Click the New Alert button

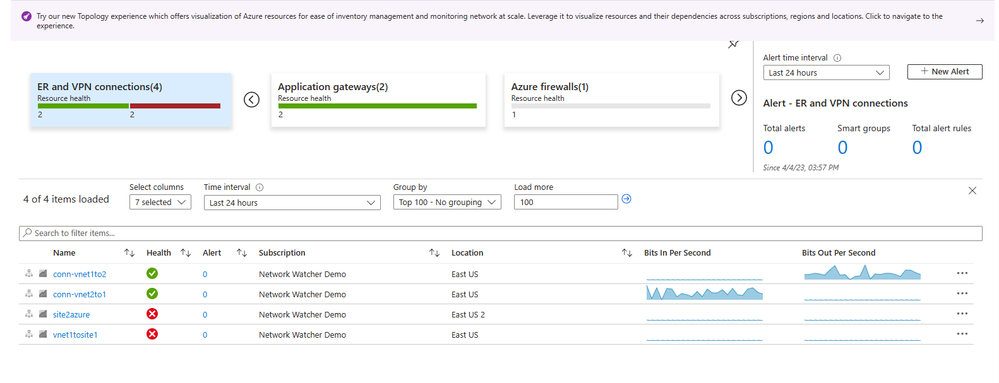944,72
